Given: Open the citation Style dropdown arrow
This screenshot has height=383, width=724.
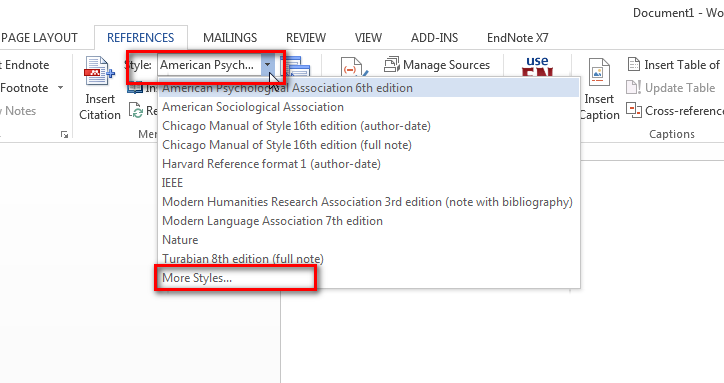Looking at the screenshot, I should click(268, 65).
